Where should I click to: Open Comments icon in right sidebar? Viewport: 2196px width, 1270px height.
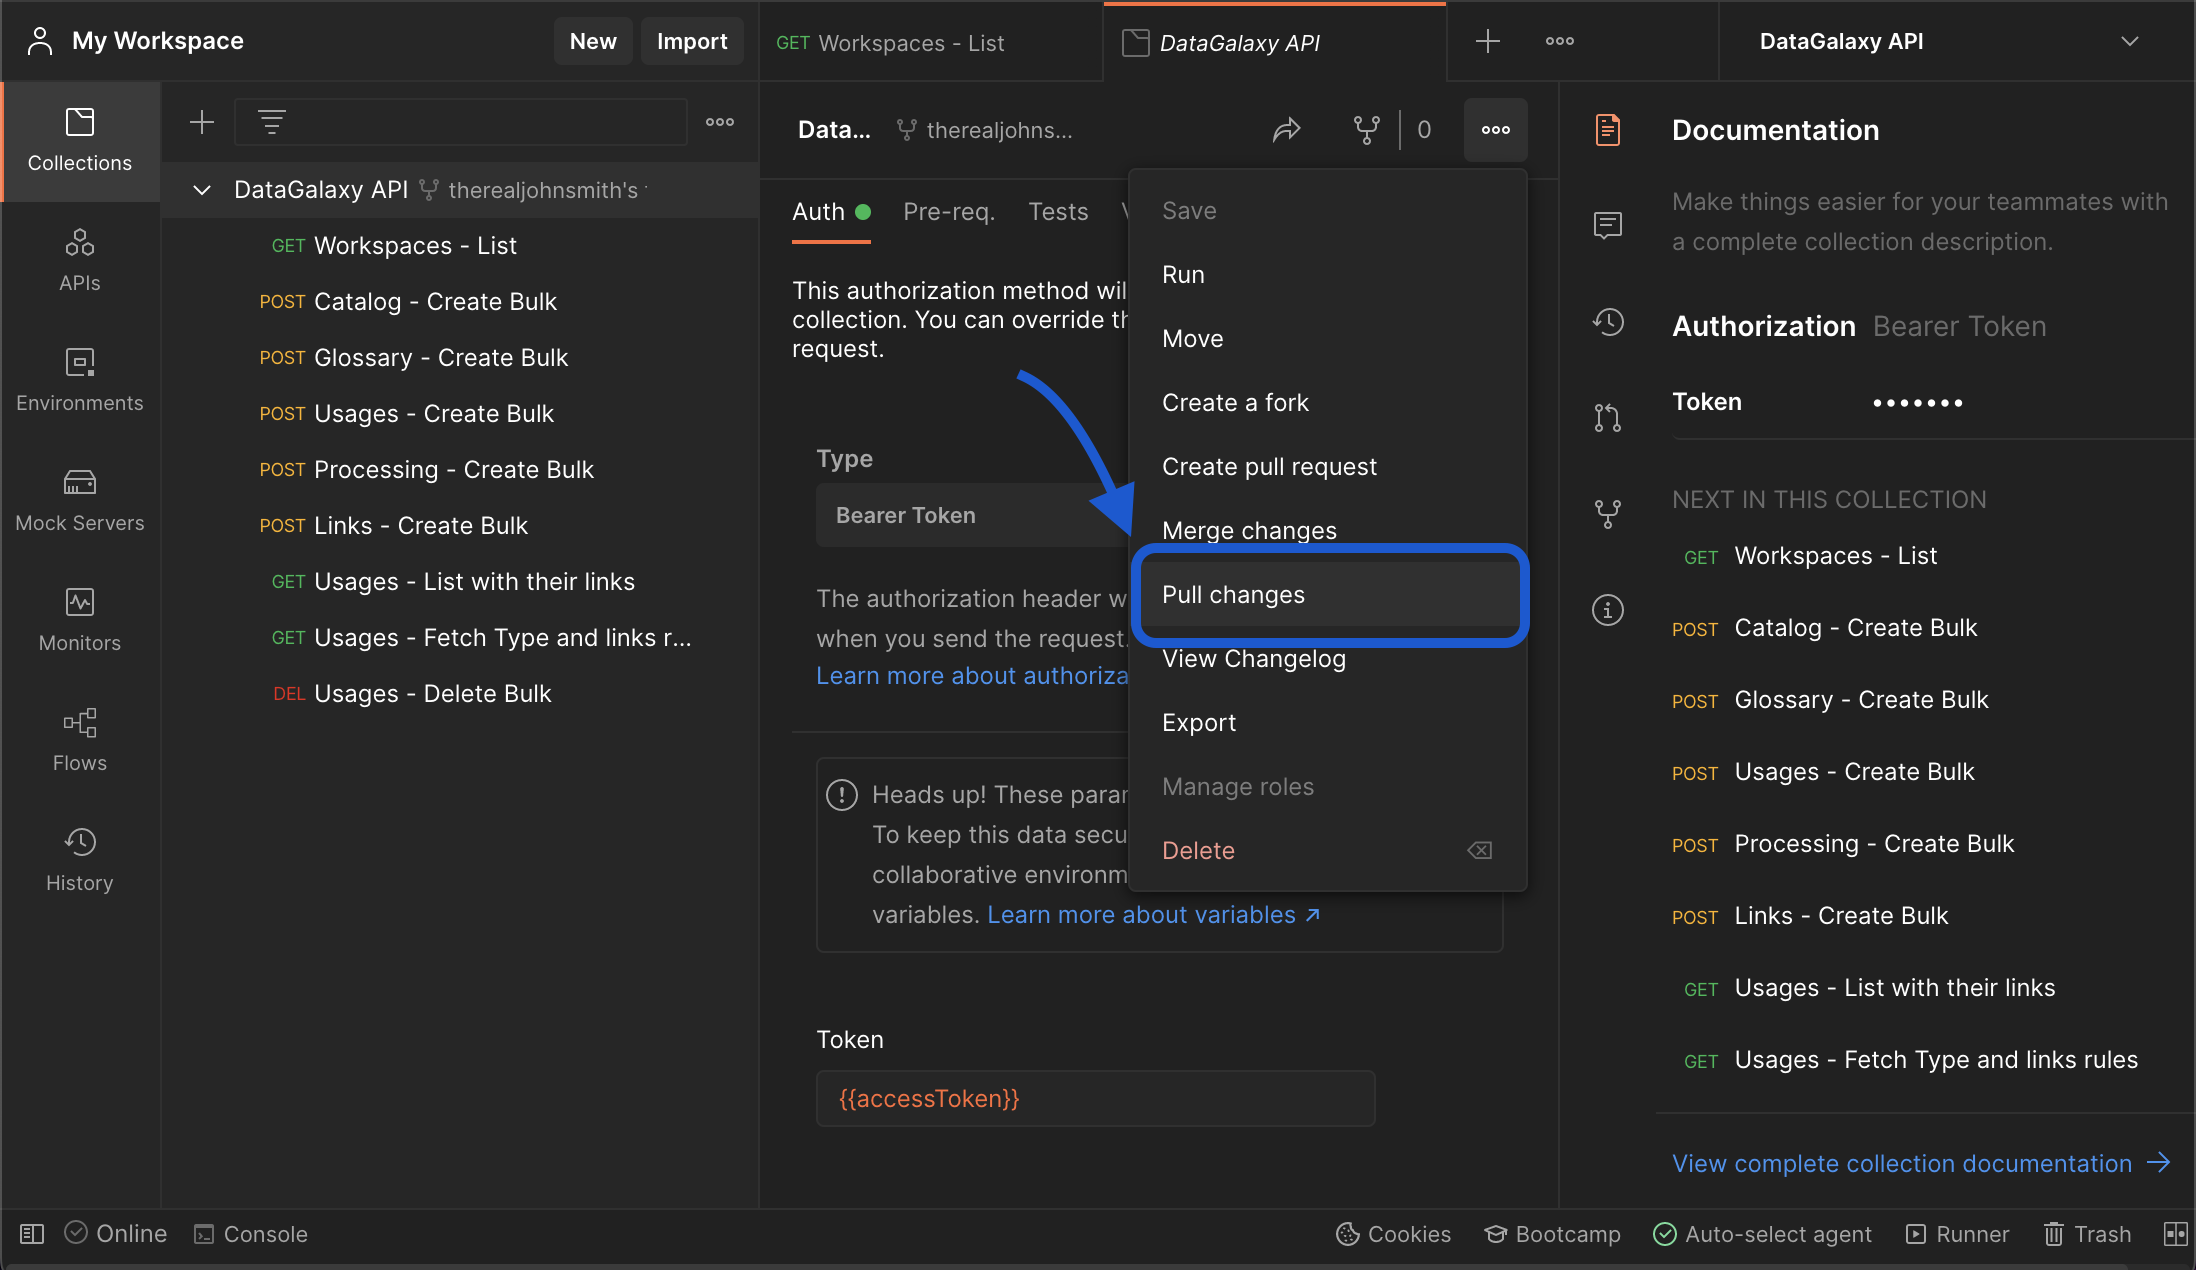click(1607, 226)
